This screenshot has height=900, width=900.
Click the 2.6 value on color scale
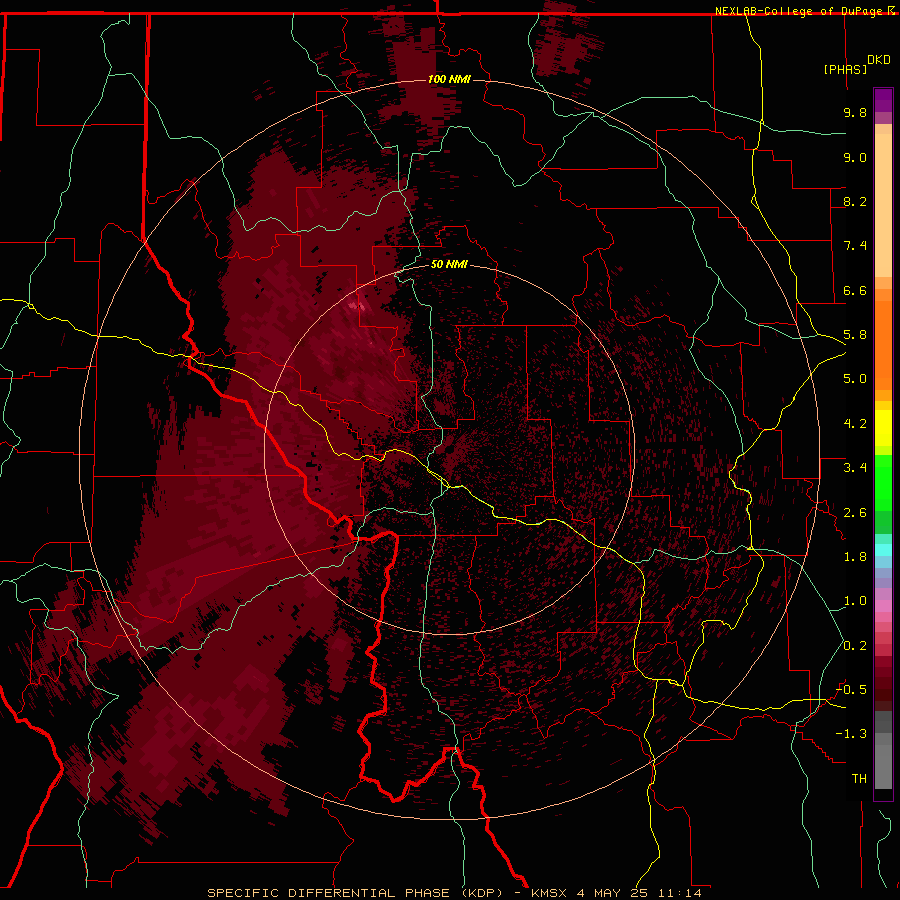[x=855, y=513]
